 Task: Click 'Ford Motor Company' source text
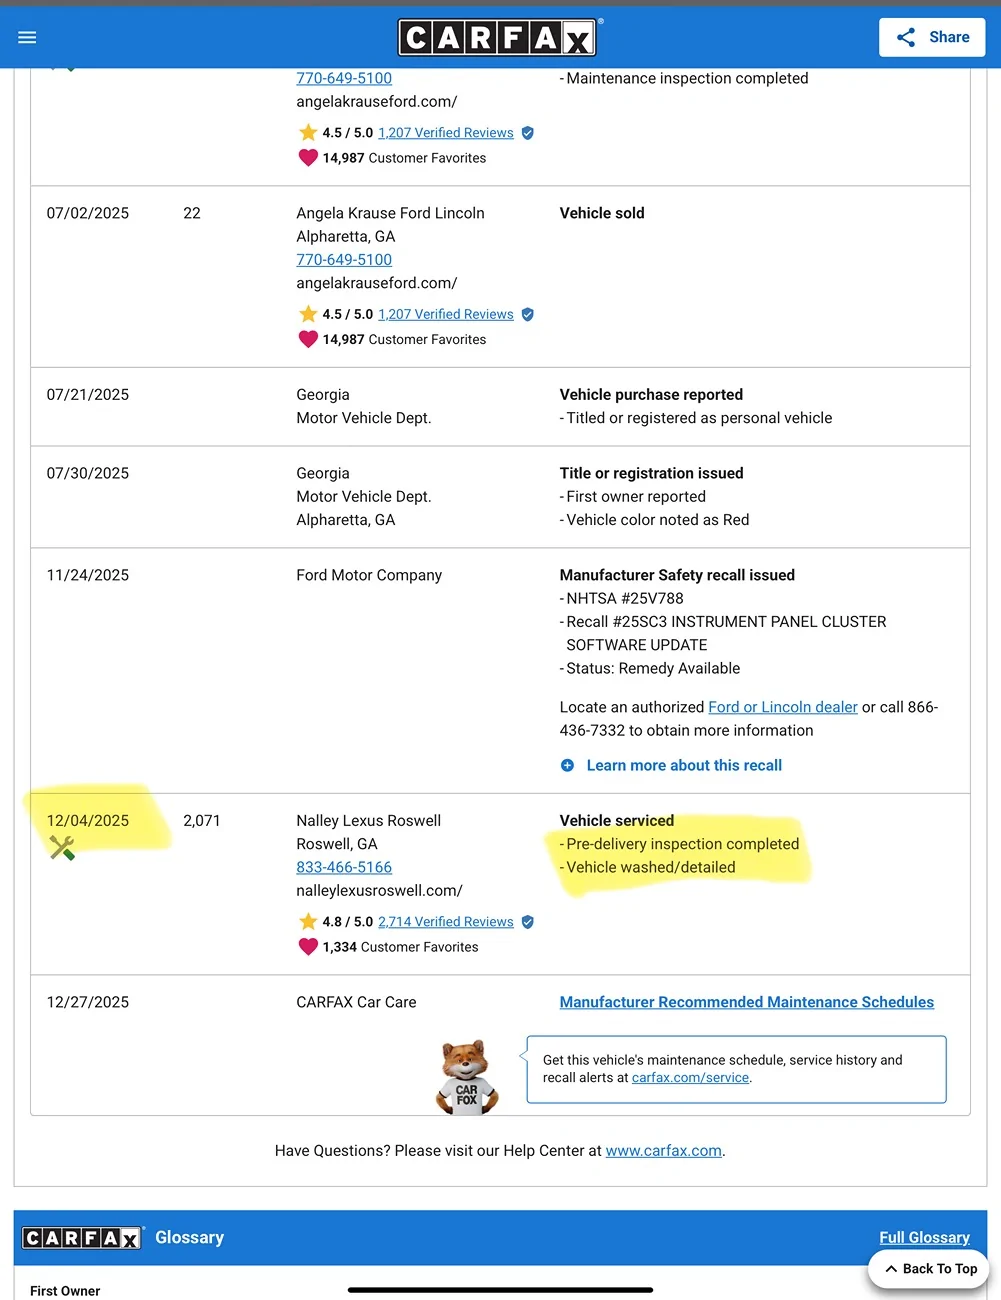pos(369,575)
